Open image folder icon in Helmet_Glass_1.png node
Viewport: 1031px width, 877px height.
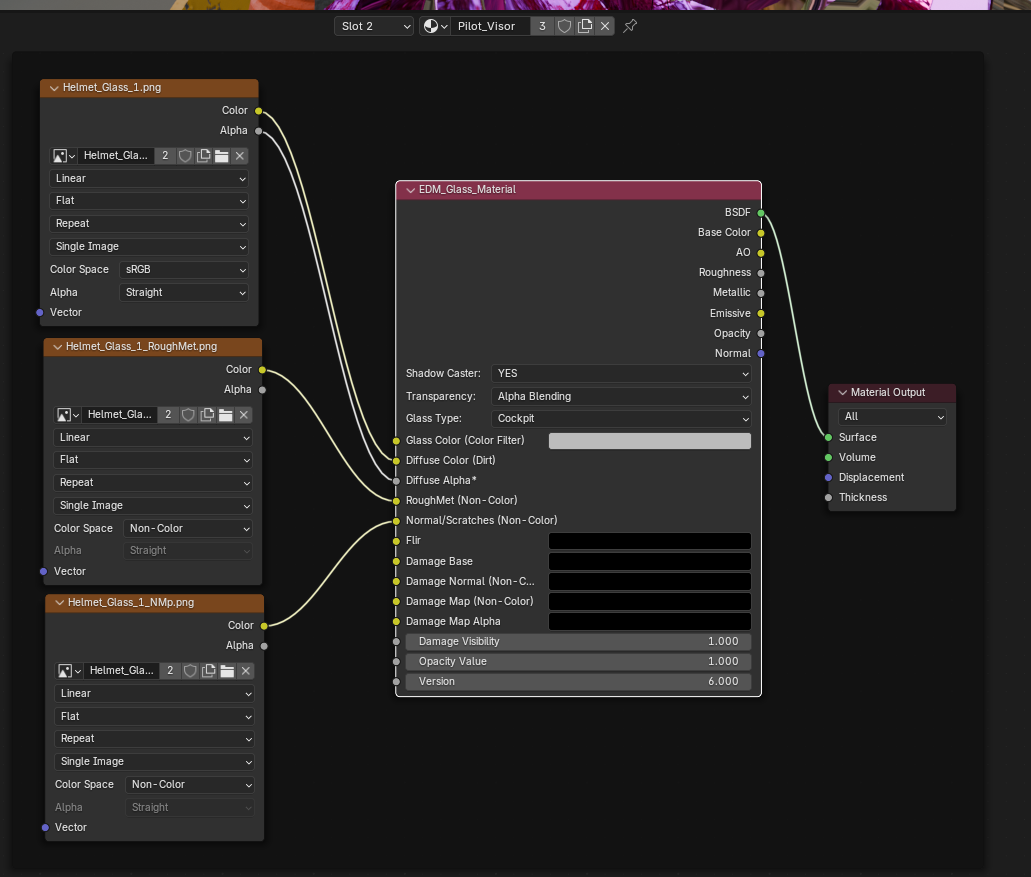222,156
